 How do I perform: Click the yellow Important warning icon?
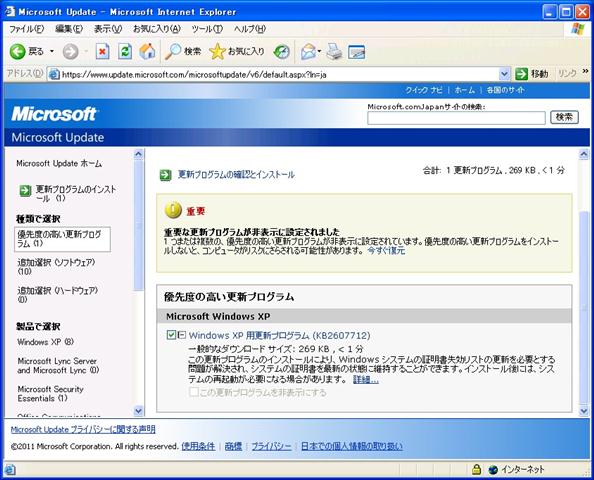click(x=174, y=210)
